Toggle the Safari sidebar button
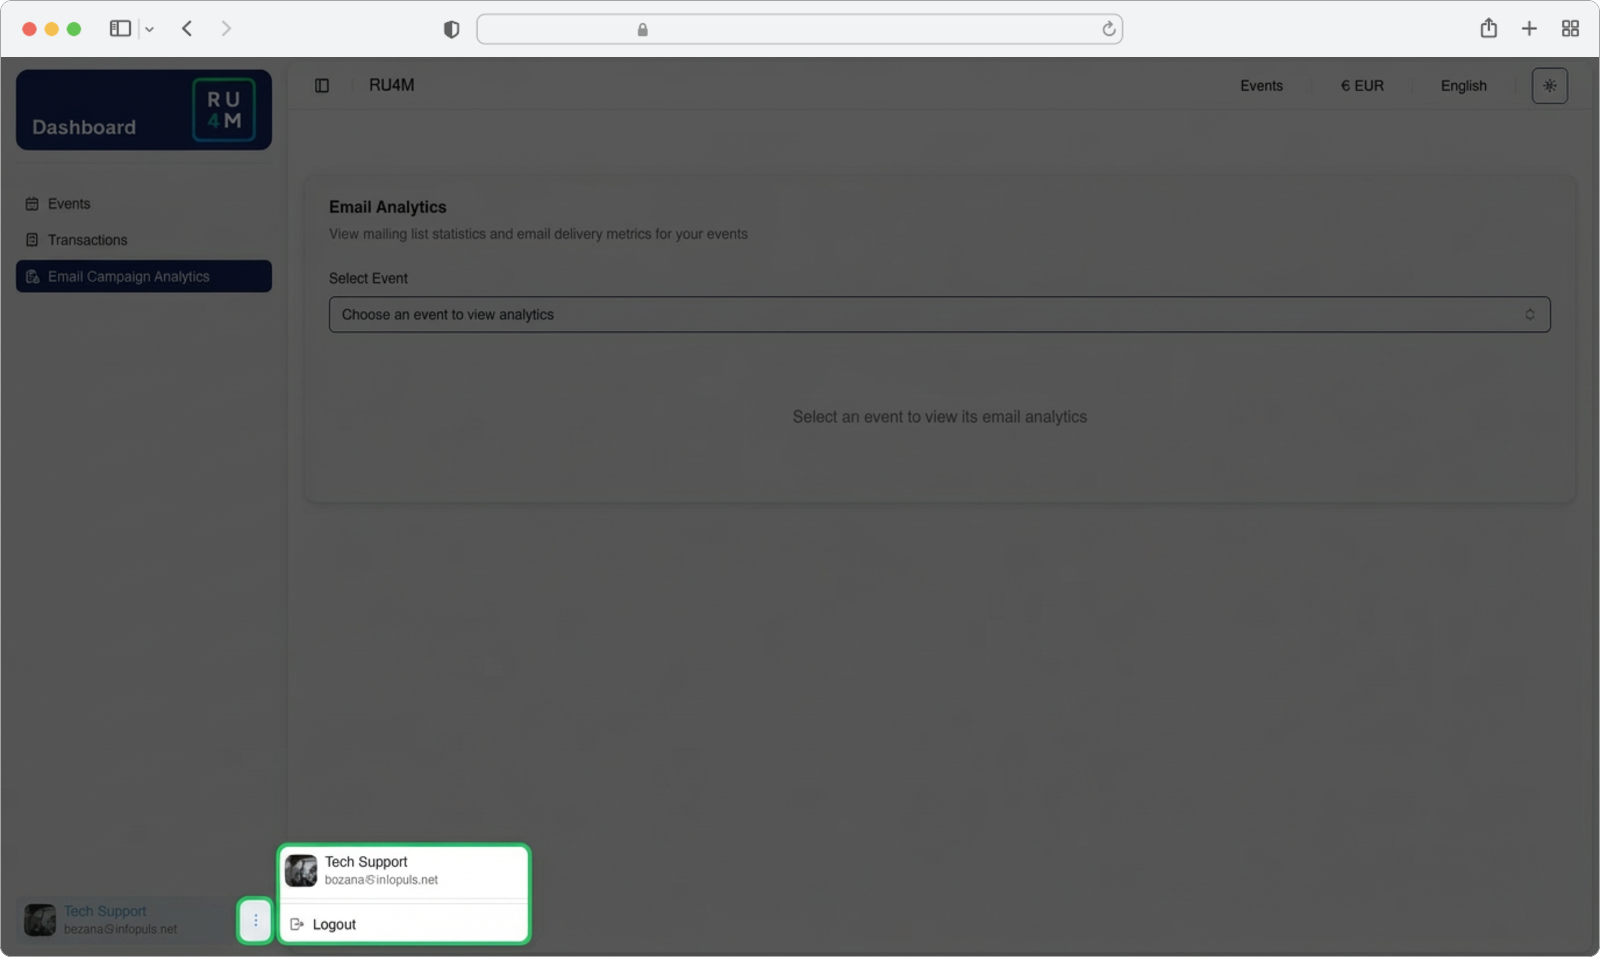Image resolution: width=1600 pixels, height=957 pixels. [120, 29]
